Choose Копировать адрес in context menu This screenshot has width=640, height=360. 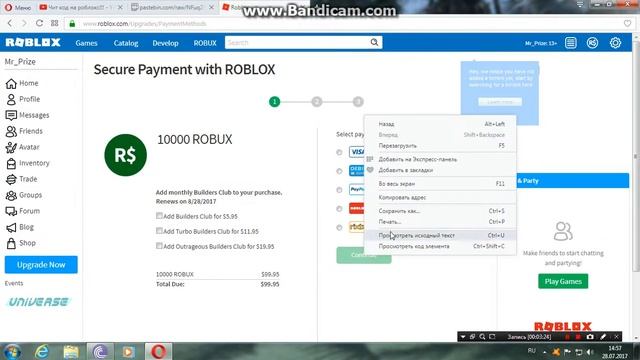(x=441, y=198)
